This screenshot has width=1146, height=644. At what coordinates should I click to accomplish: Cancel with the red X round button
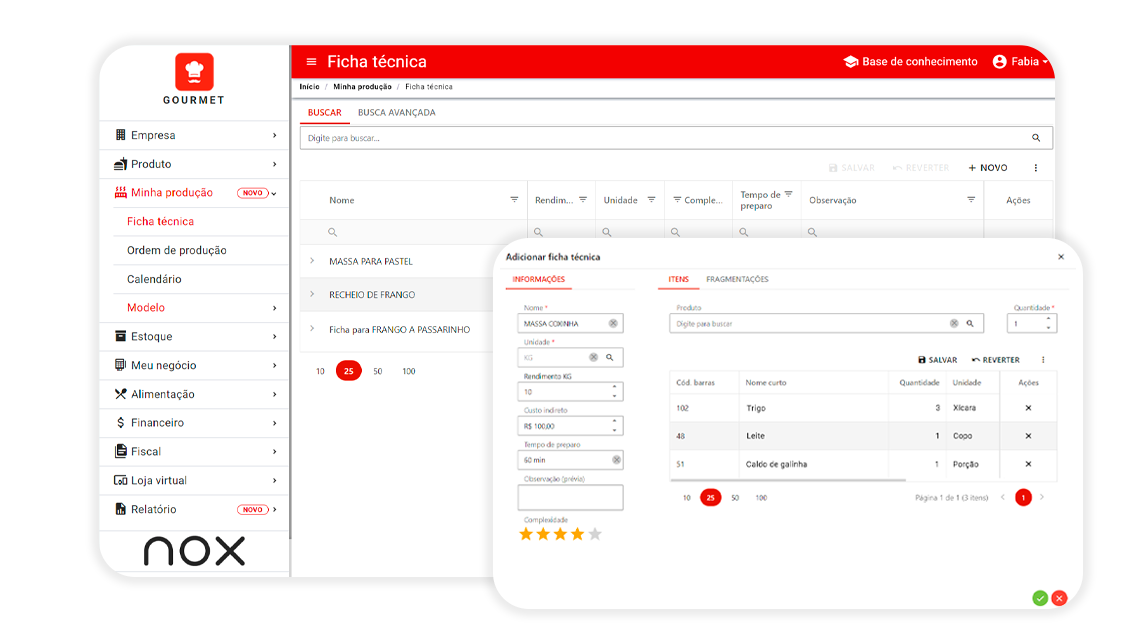[x=1060, y=598]
